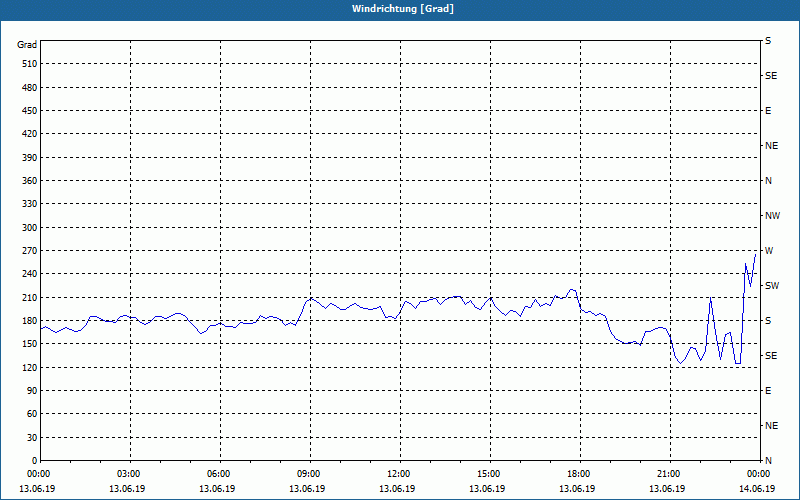Click the 15:00 time label

click(488, 473)
